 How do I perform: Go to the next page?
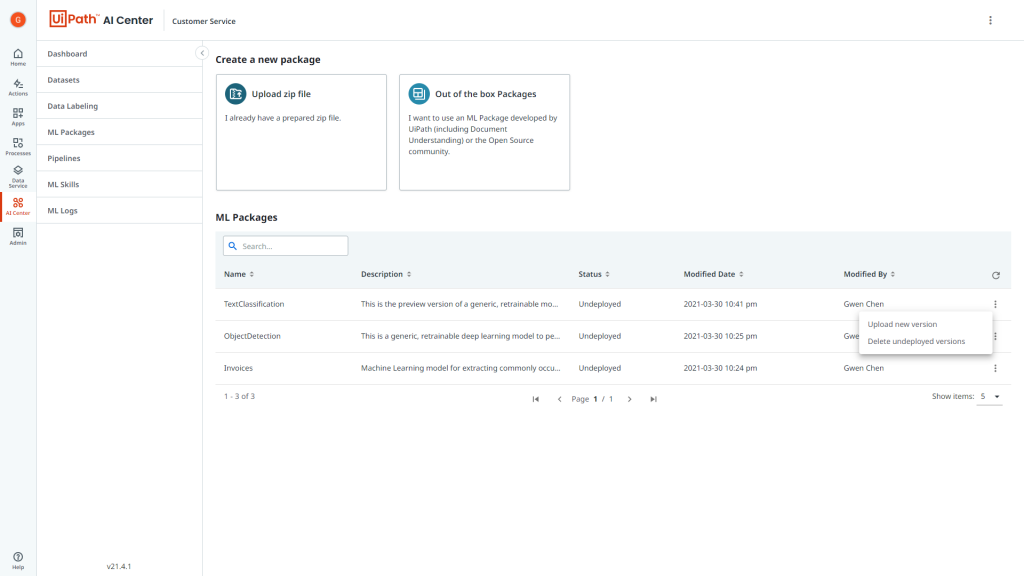point(630,399)
